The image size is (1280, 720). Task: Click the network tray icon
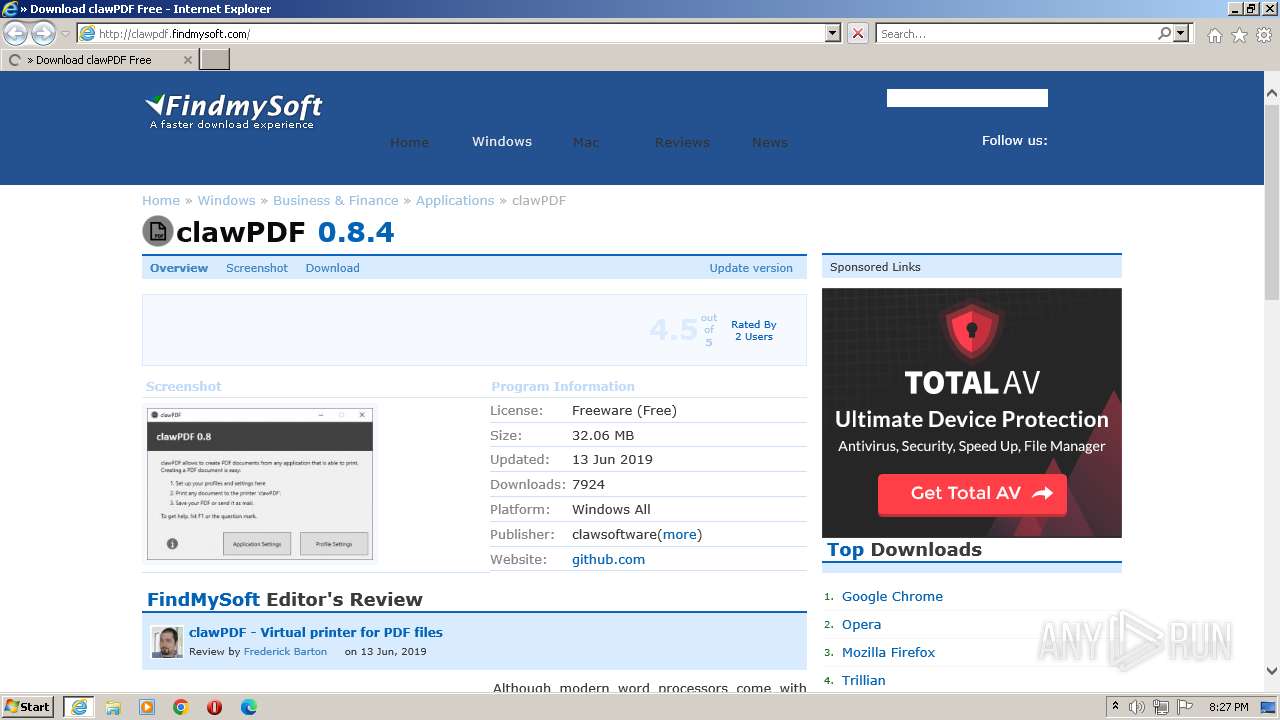[x=1159, y=707]
